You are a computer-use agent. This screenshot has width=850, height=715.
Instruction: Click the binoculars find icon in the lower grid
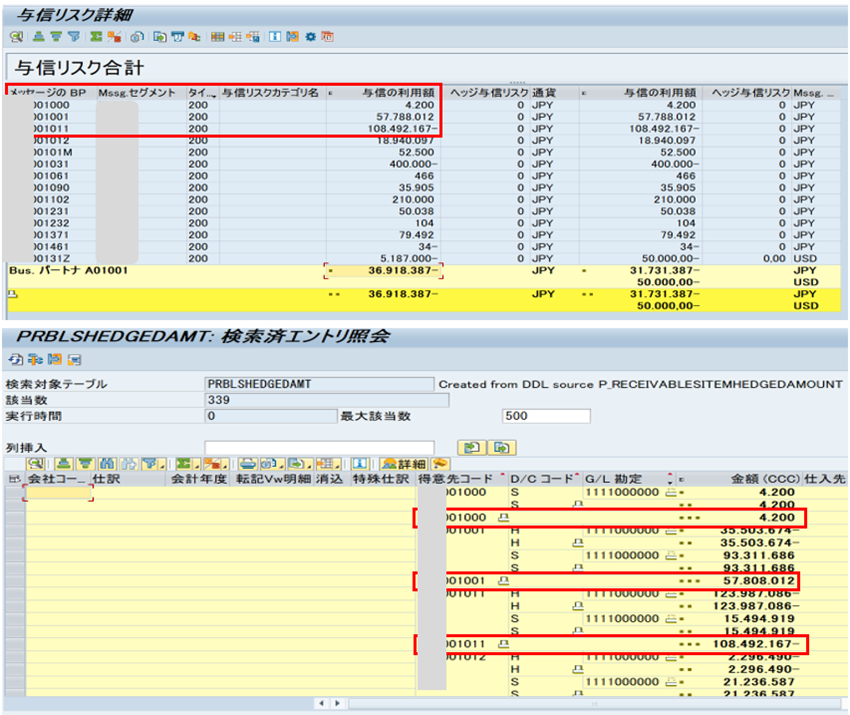click(107, 464)
